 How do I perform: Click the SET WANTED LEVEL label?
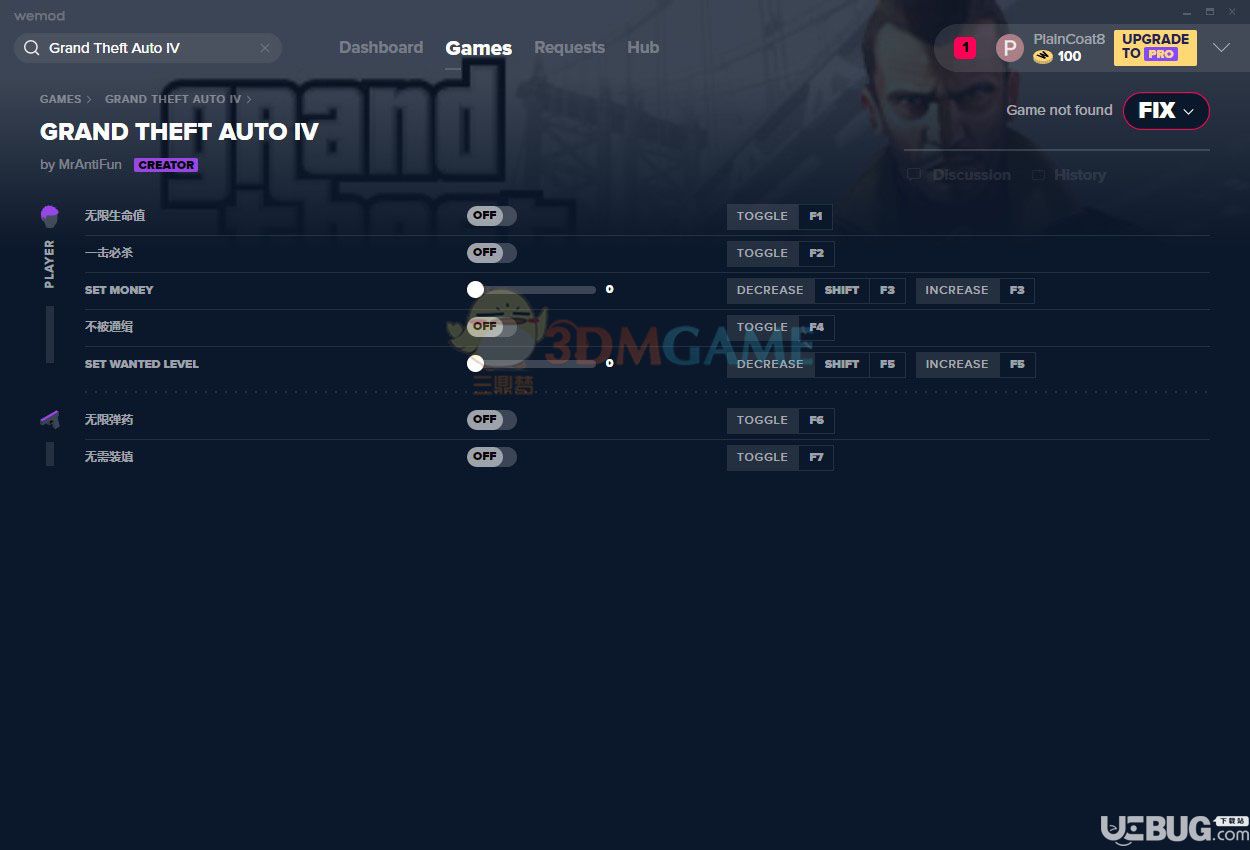[x=142, y=364]
